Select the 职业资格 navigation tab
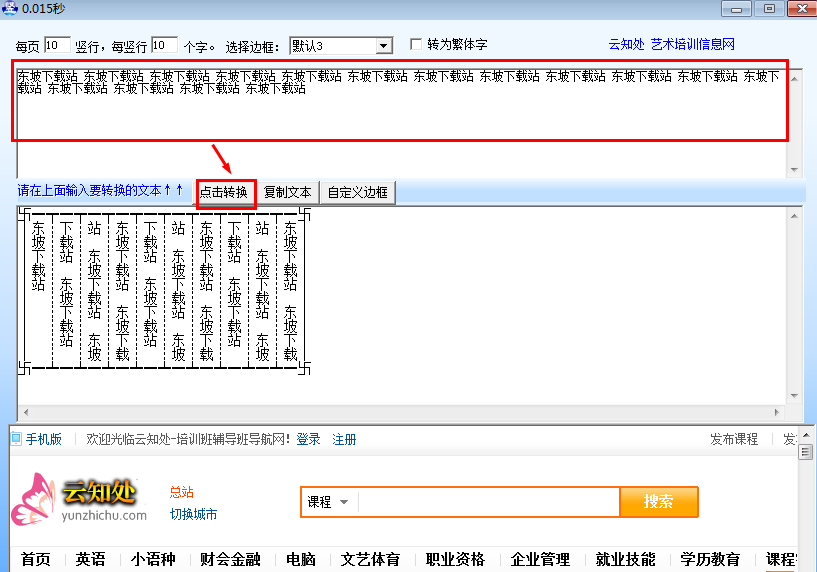Viewport: 817px width, 572px height. 455,559
